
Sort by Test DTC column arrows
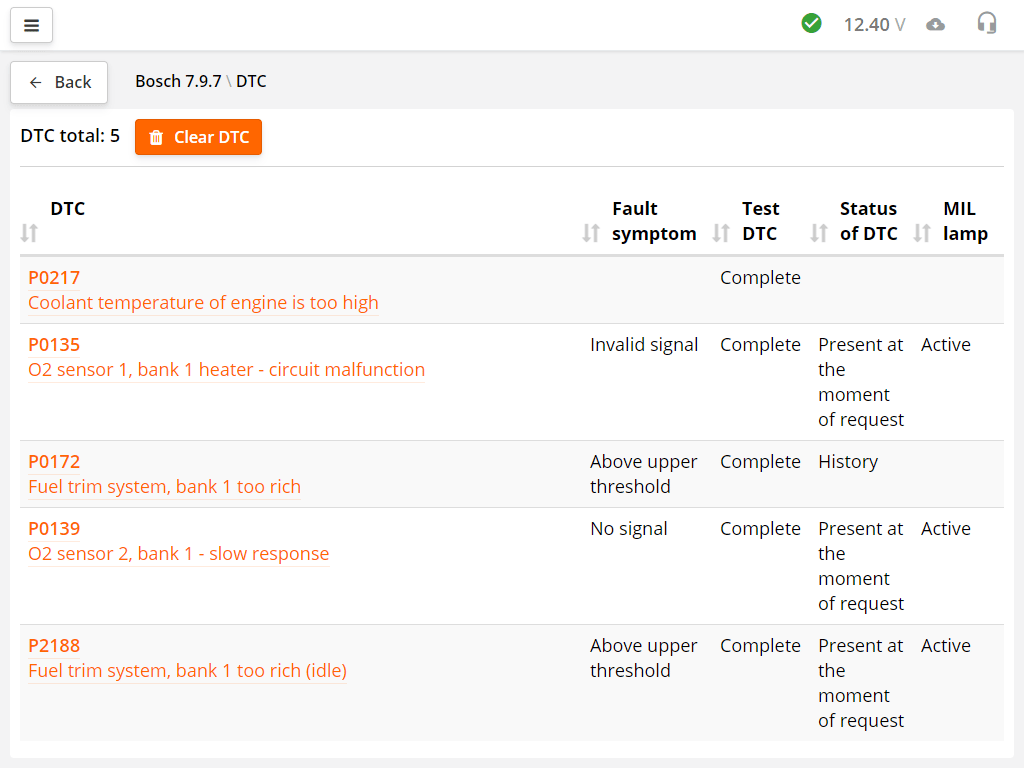click(721, 233)
